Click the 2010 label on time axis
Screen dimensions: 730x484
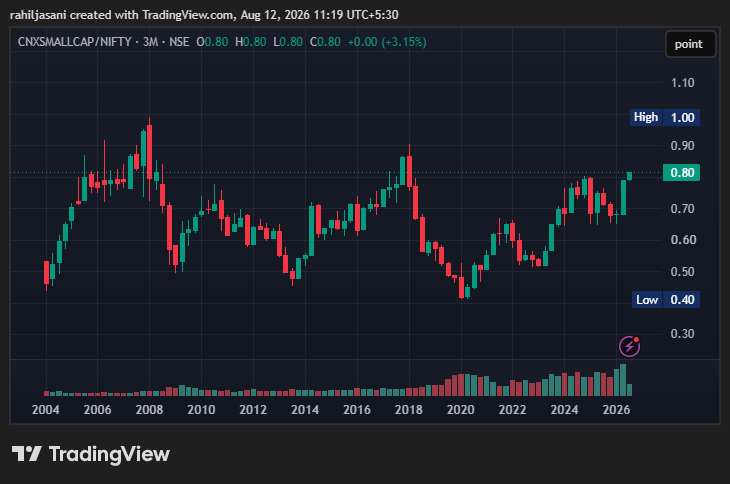pos(201,410)
